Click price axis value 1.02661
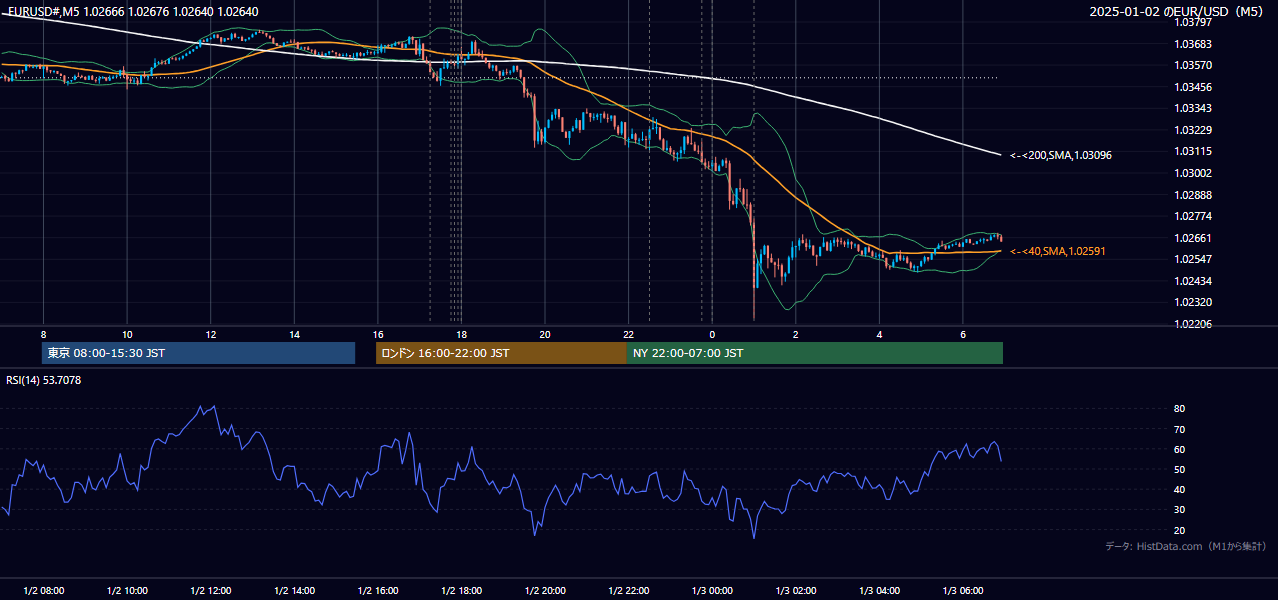 point(1193,238)
